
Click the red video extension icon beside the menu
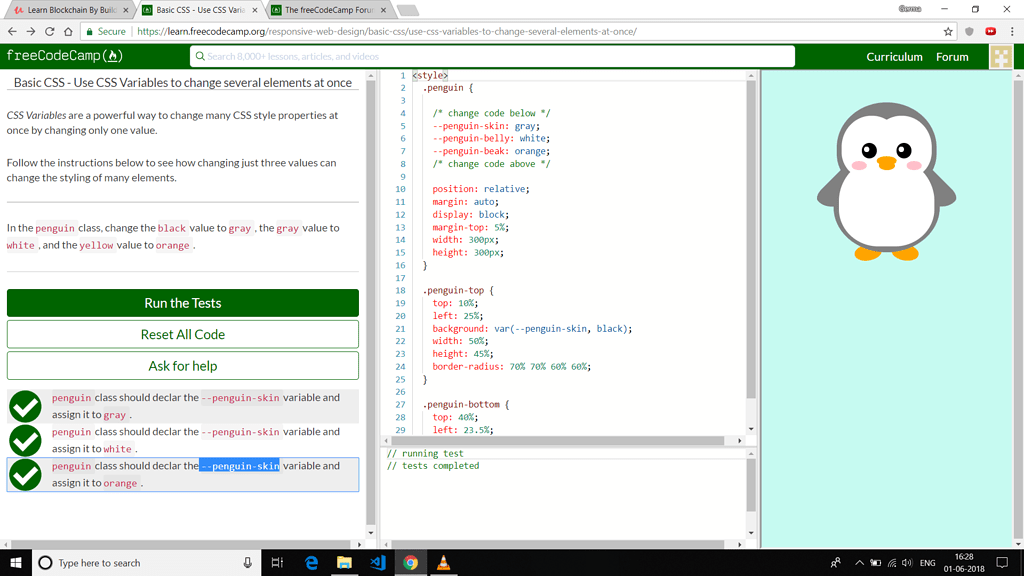point(991,31)
